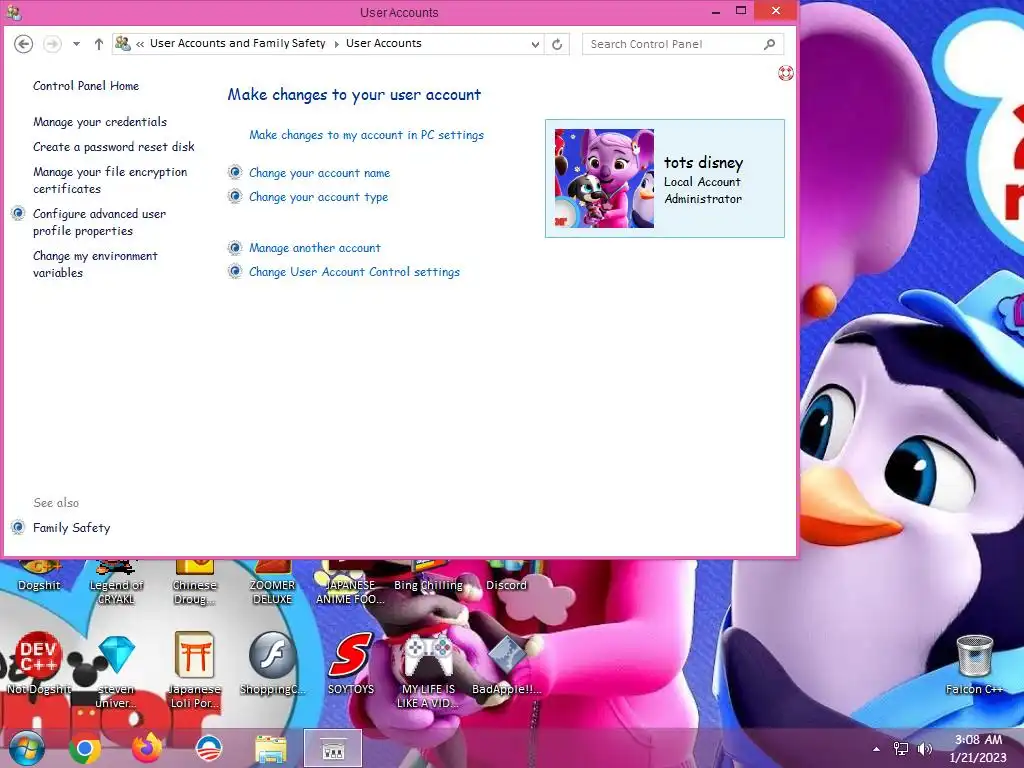The image size is (1024, 768).
Task: Click the tots disney account picture
Action: pos(604,178)
